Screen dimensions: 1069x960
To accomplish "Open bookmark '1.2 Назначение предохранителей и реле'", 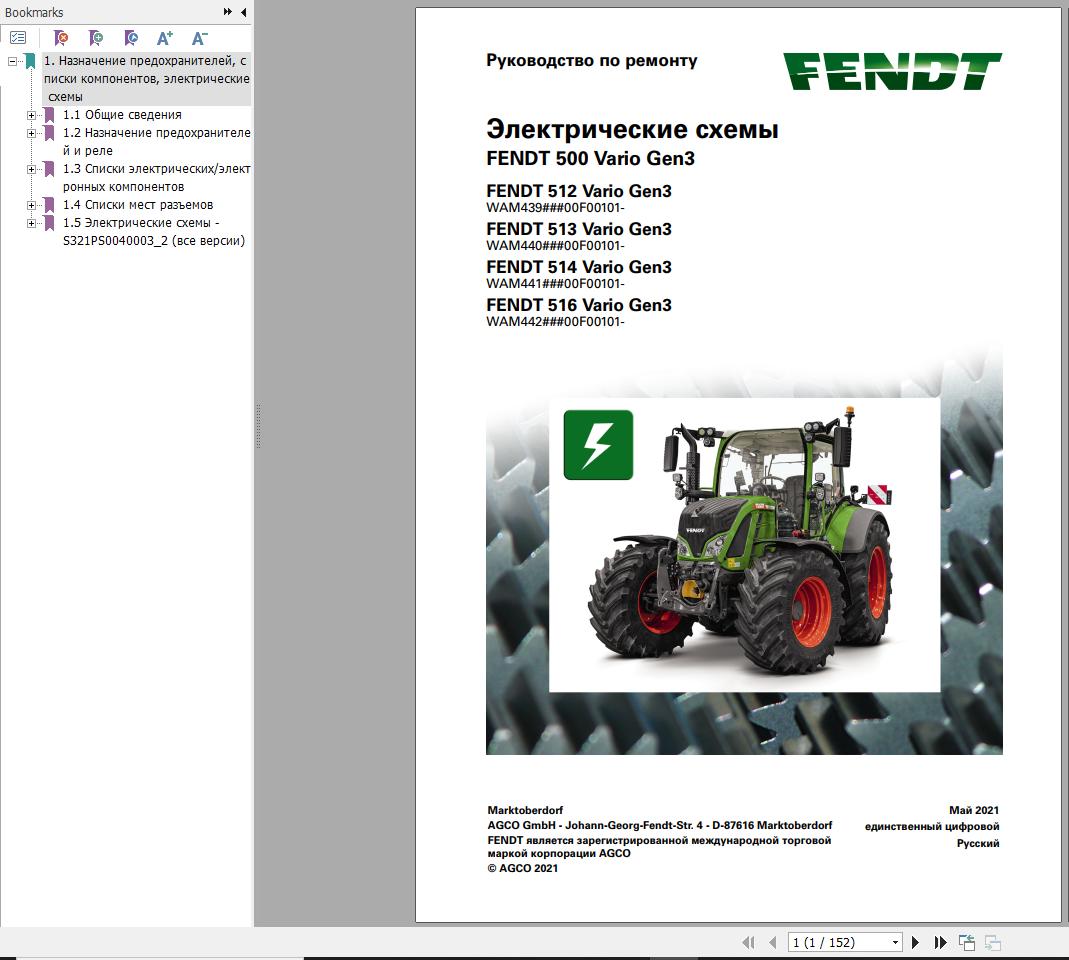I will (x=156, y=141).
